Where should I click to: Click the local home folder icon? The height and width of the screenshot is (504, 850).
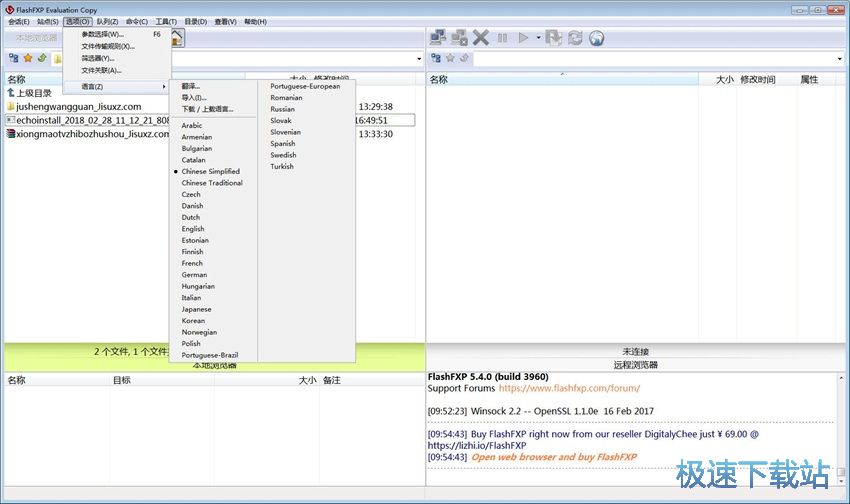point(177,37)
